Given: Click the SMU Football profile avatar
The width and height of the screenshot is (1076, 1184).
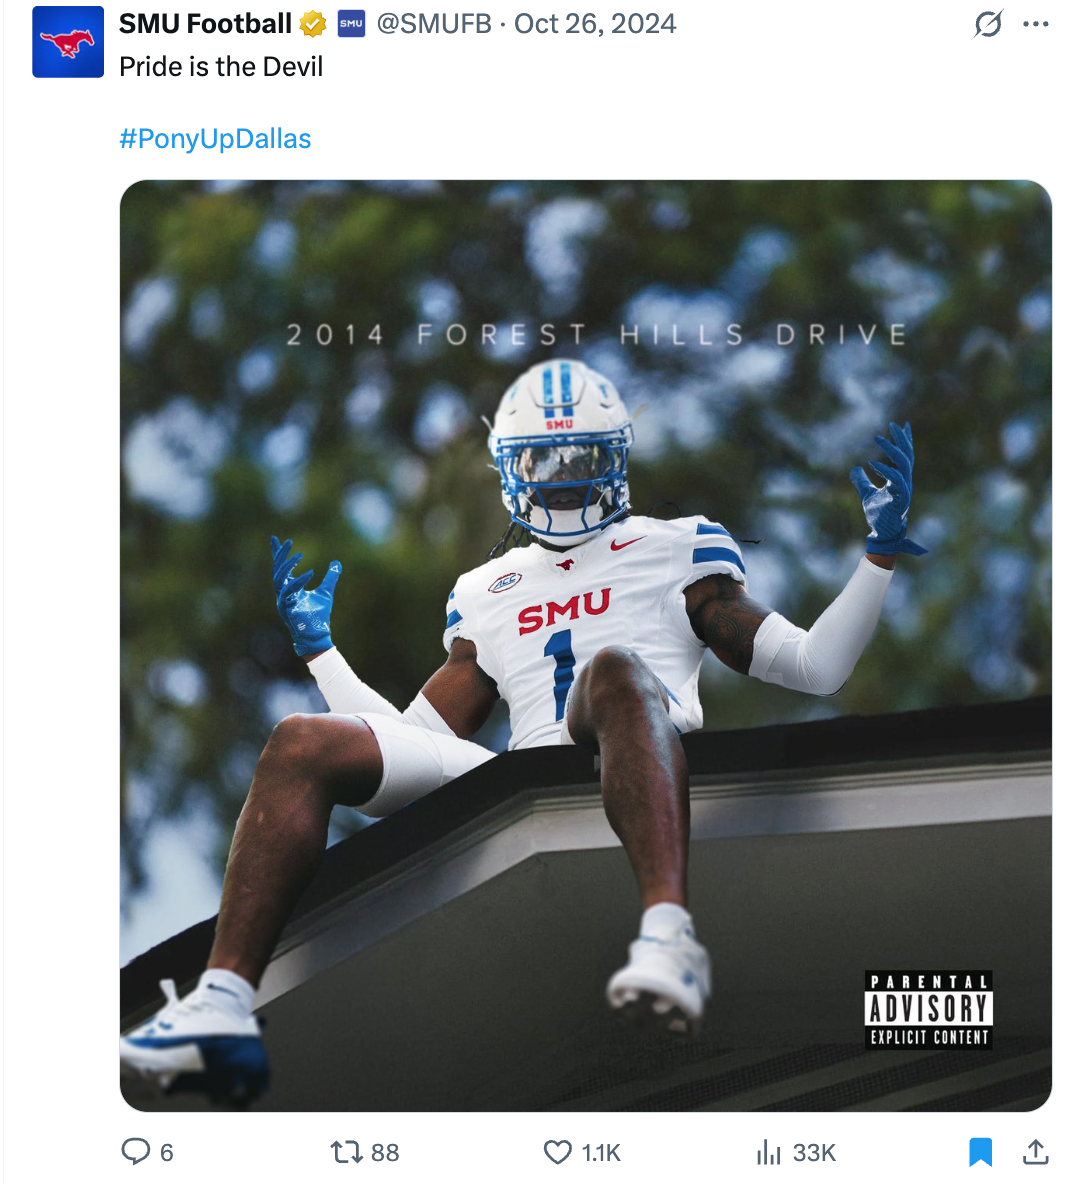Looking at the screenshot, I should pos(68,42).
